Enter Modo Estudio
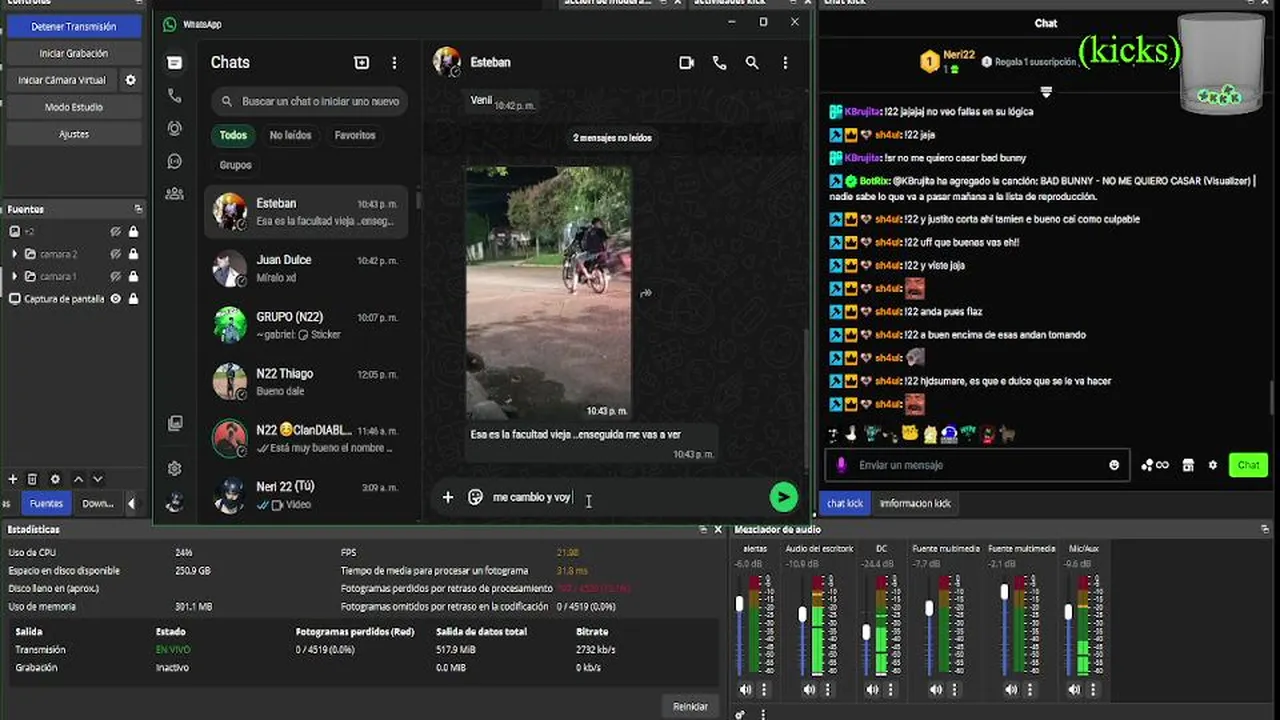Viewport: 1280px width, 720px height. pos(73,107)
